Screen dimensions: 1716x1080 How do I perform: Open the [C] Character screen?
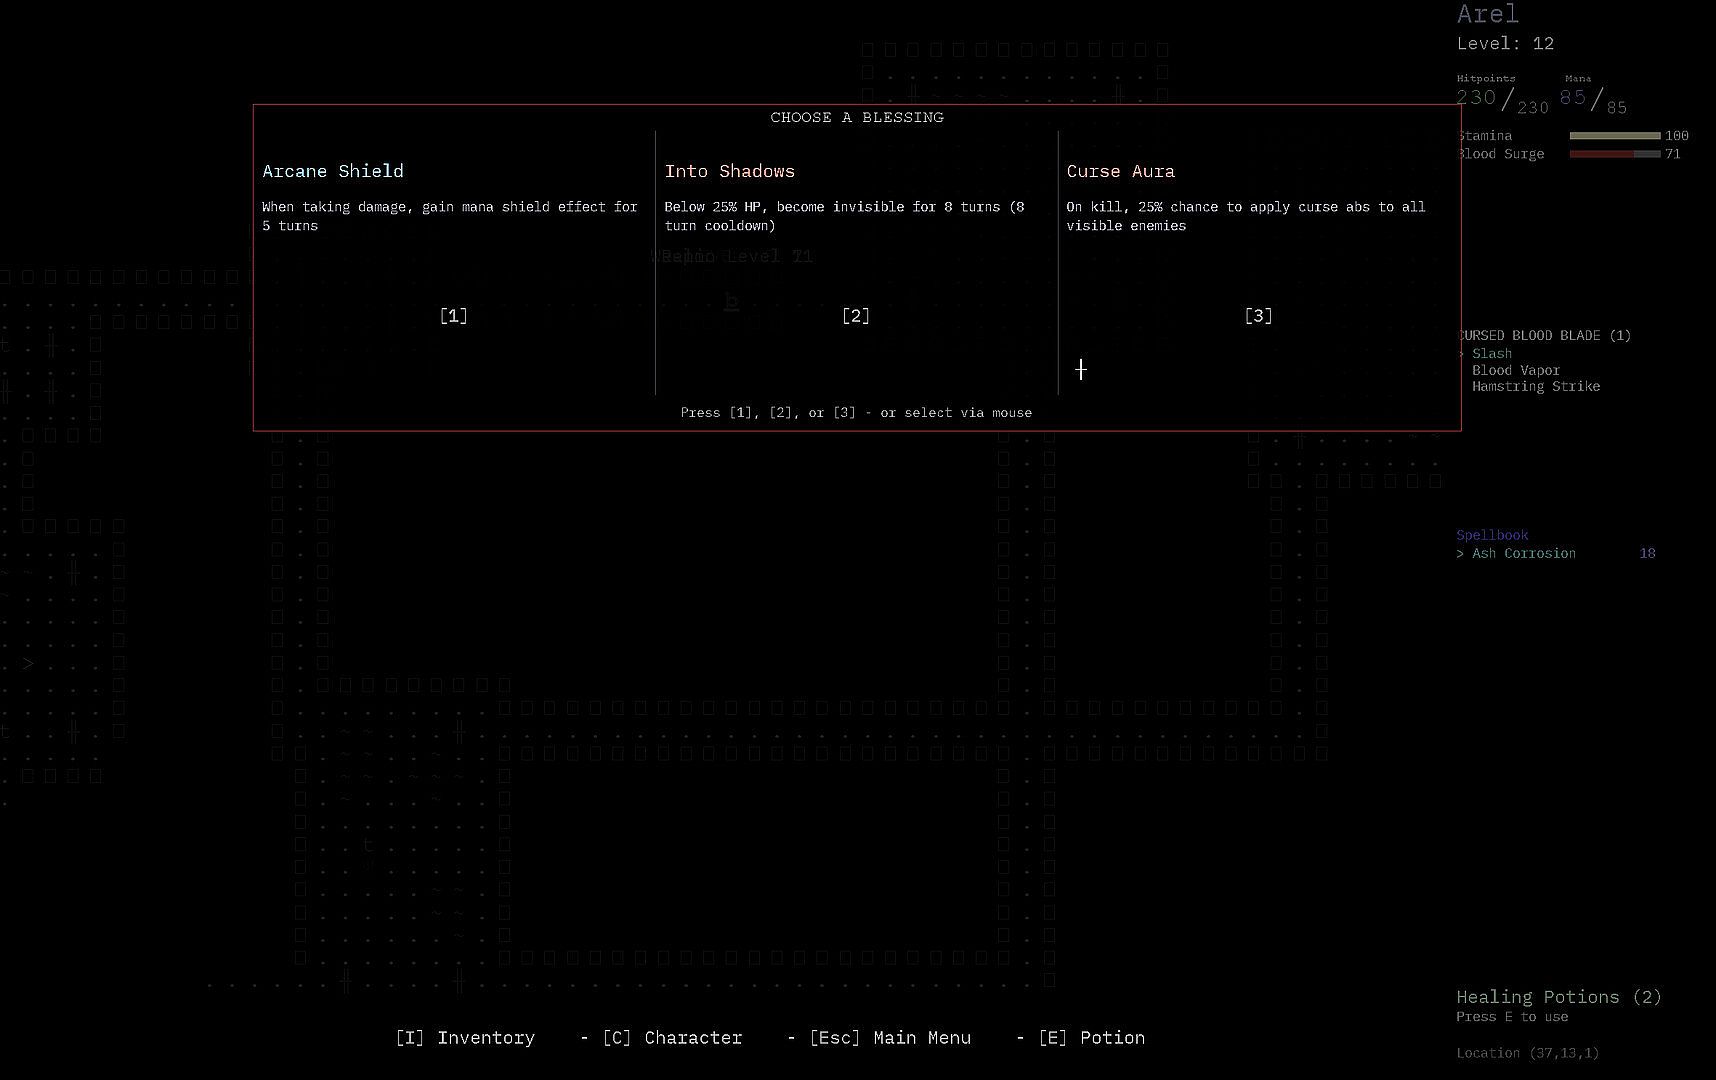pyautogui.click(x=672, y=1038)
